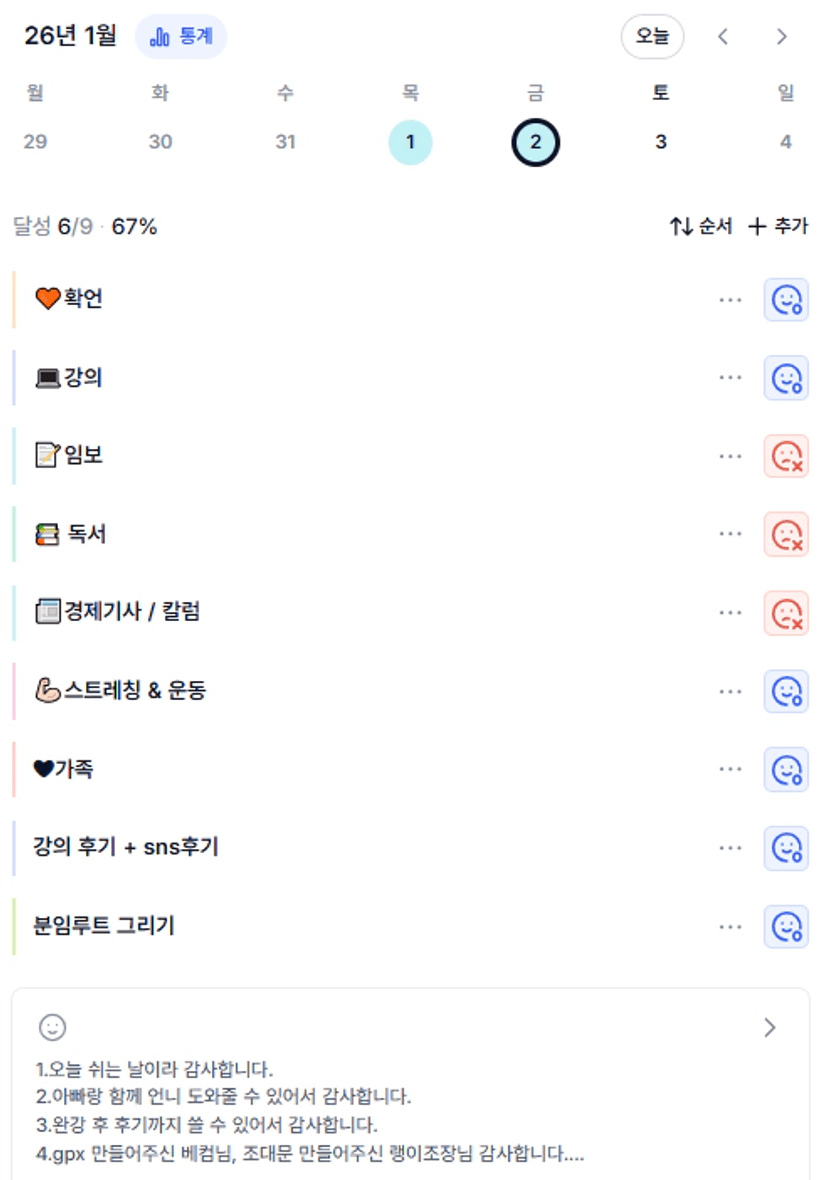
Task: Select Saturday the 3rd in calendar
Action: click(x=660, y=143)
